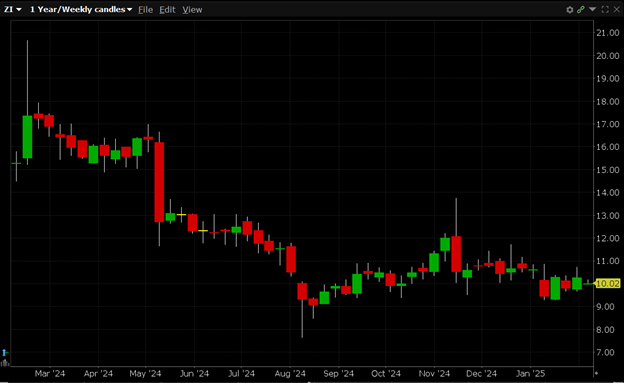Open the chart settings gear icon
Image resolution: width=624 pixels, height=383 pixels.
point(569,10)
